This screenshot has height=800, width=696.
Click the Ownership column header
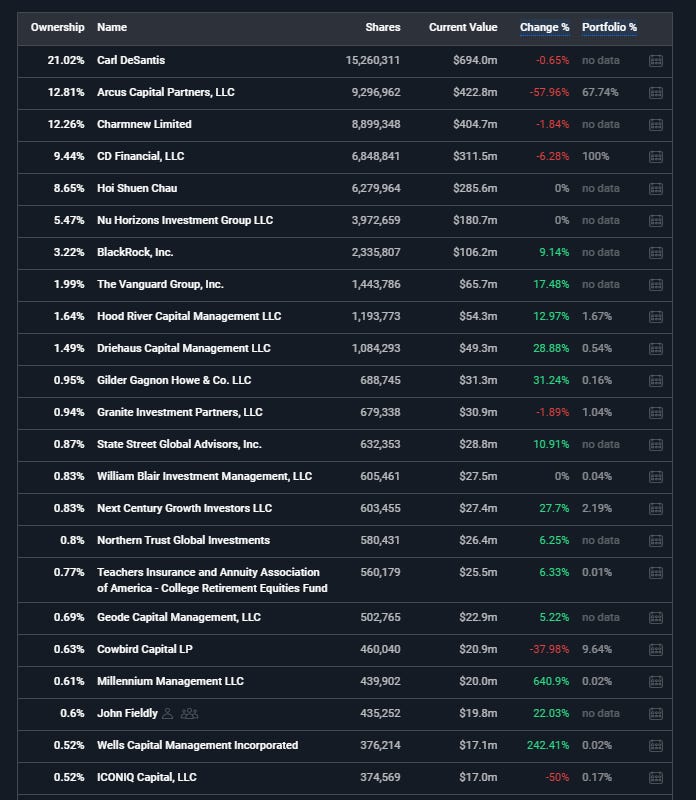pyautogui.click(x=57, y=27)
